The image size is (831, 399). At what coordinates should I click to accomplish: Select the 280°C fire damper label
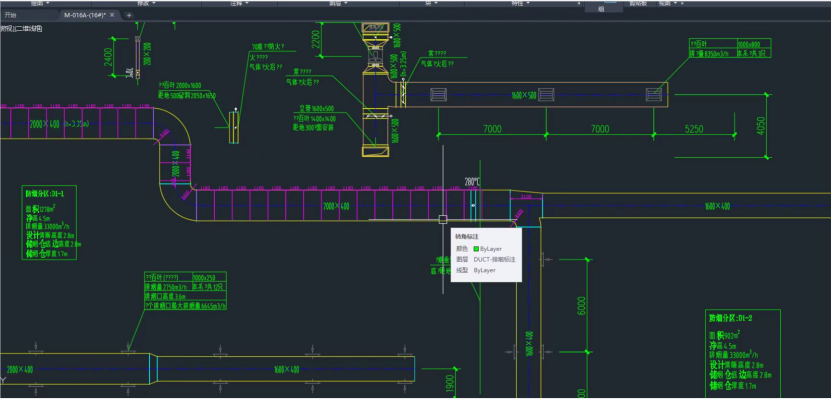(x=472, y=182)
